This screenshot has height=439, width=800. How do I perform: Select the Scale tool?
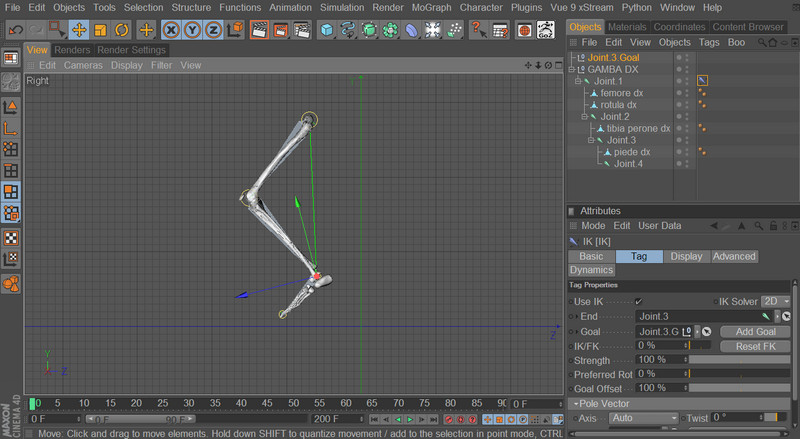click(x=100, y=29)
